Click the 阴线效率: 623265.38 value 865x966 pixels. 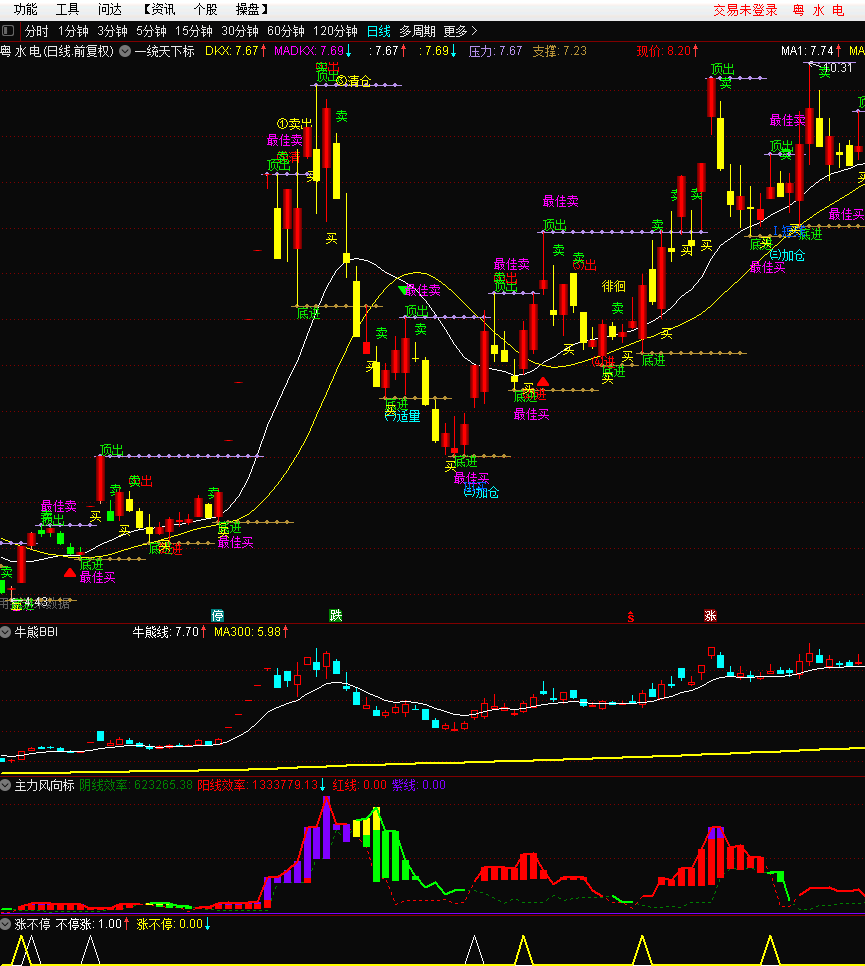[136, 785]
